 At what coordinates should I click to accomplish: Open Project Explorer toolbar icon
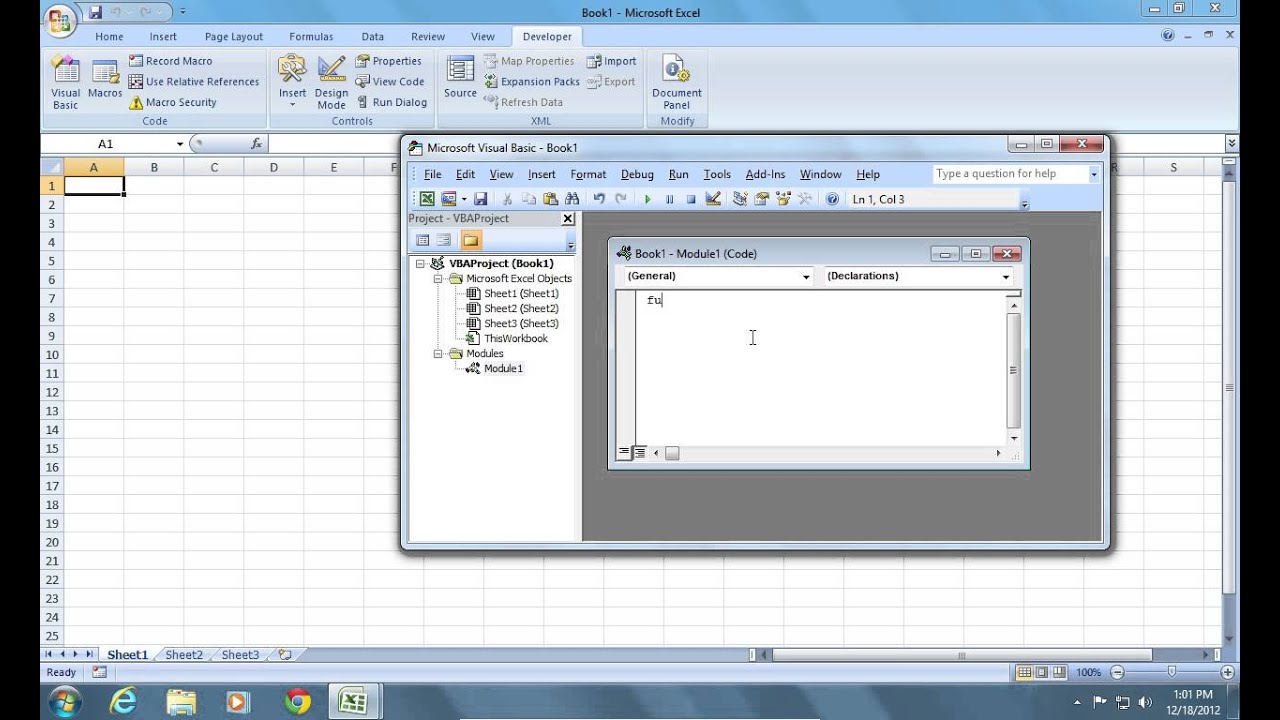pos(740,199)
